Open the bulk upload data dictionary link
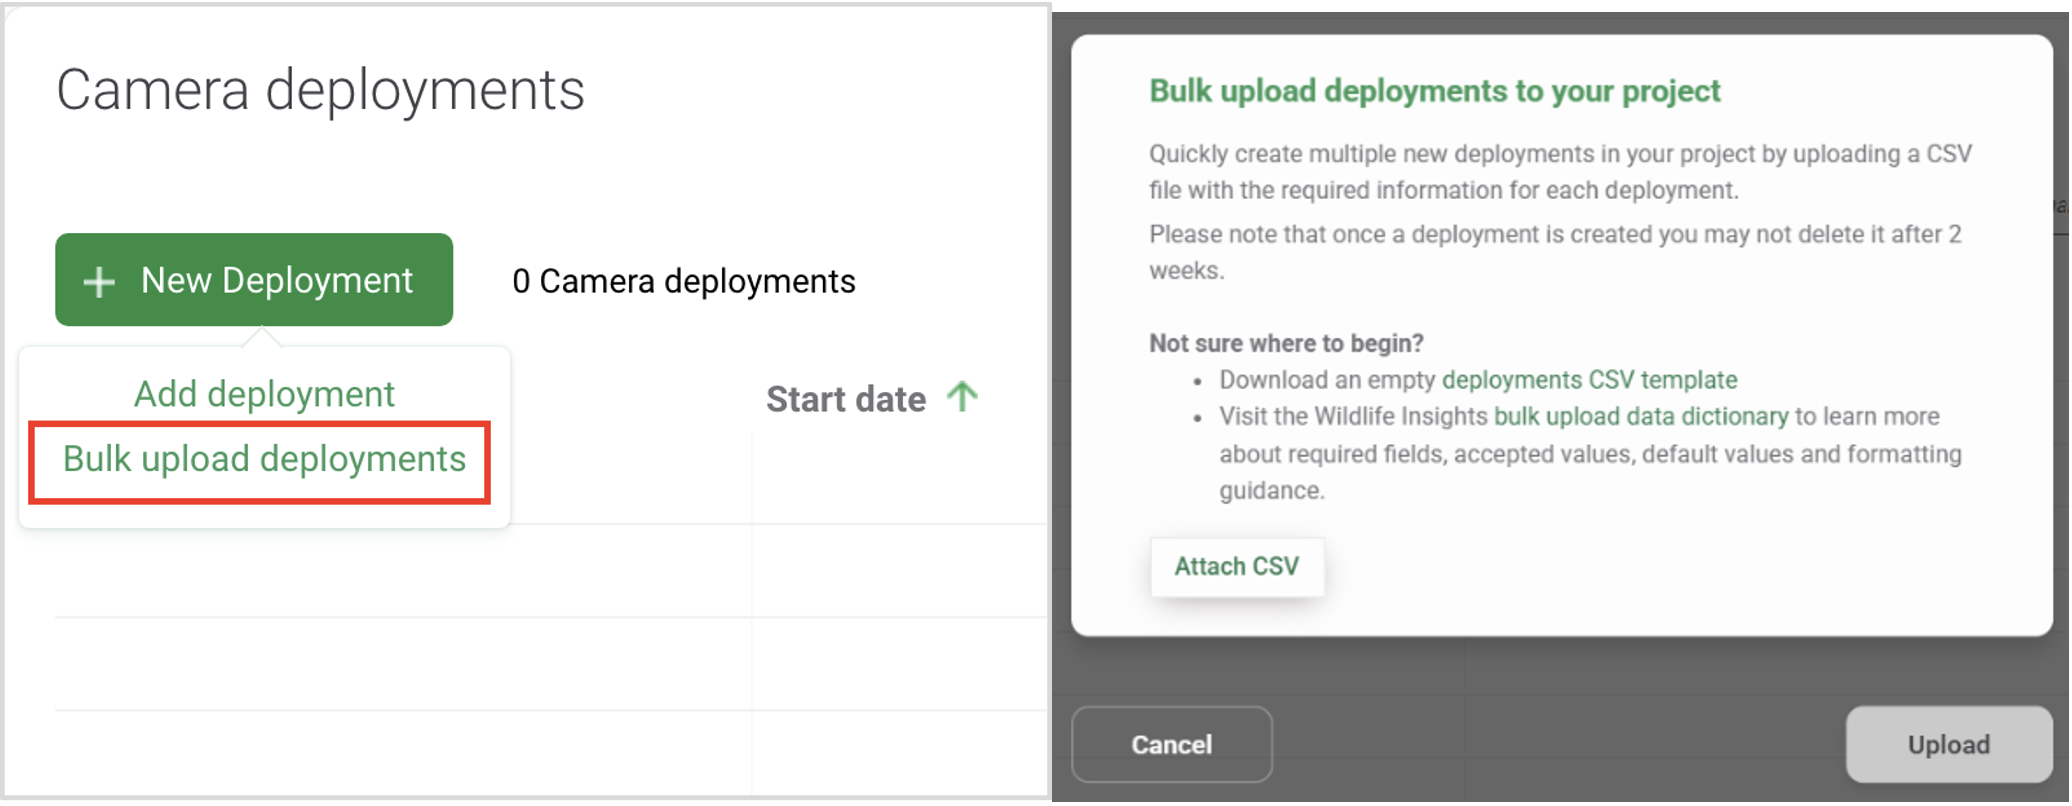This screenshot has width=2072, height=806. click(1640, 417)
